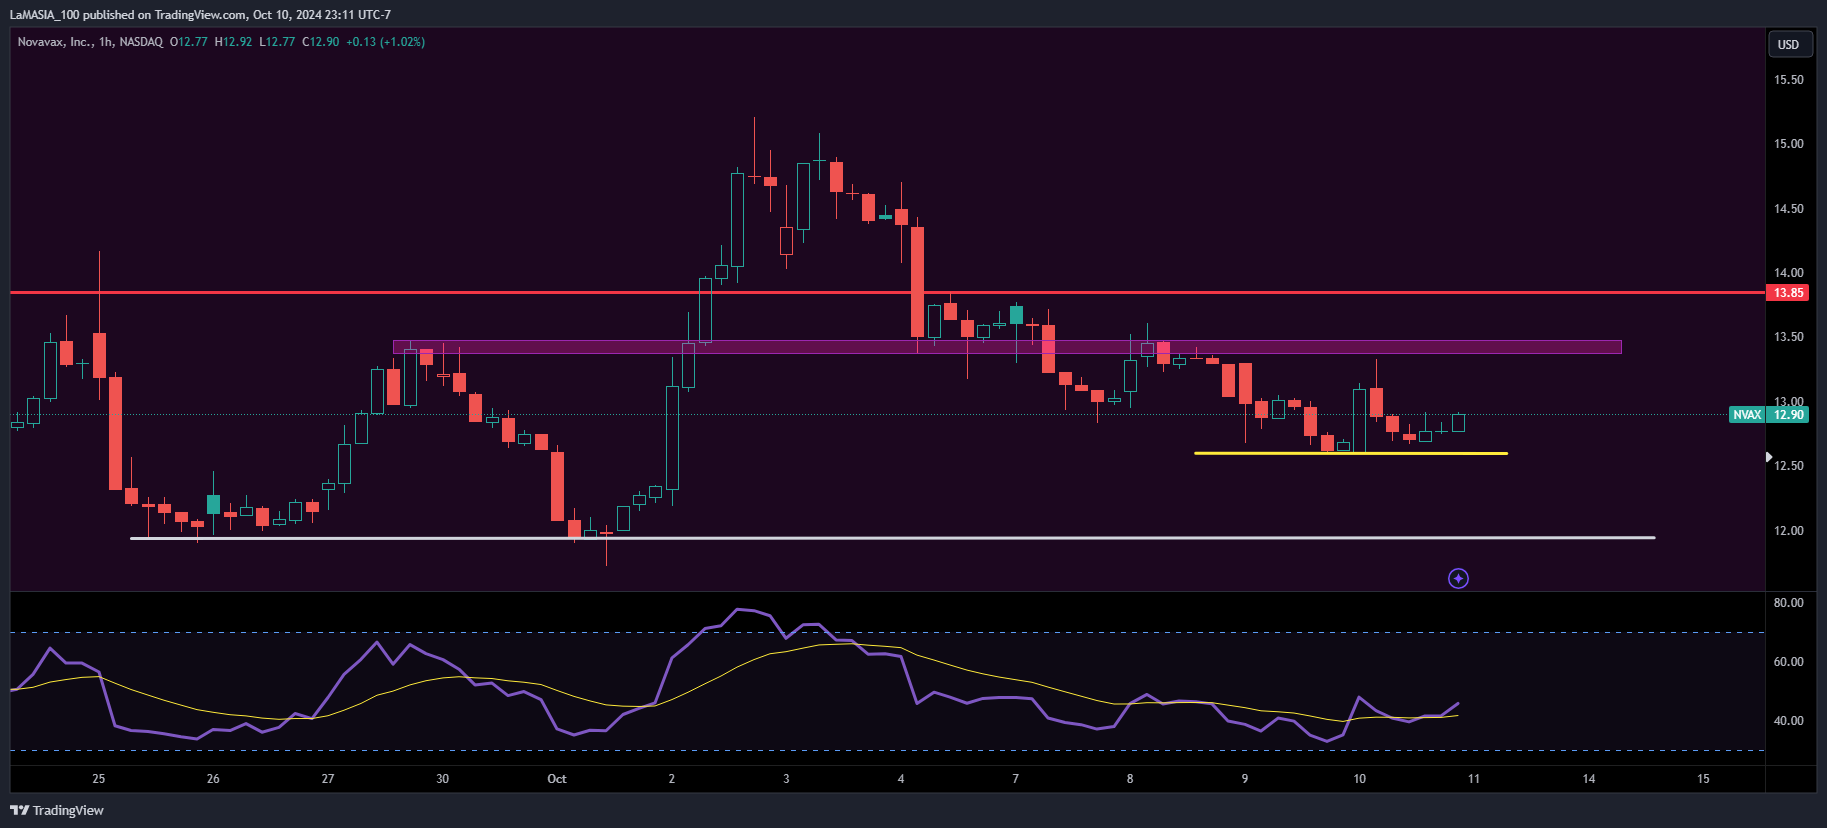Click the TradingView logo at bottom left
Viewport: 1827px width, 828px height.
coord(57,810)
